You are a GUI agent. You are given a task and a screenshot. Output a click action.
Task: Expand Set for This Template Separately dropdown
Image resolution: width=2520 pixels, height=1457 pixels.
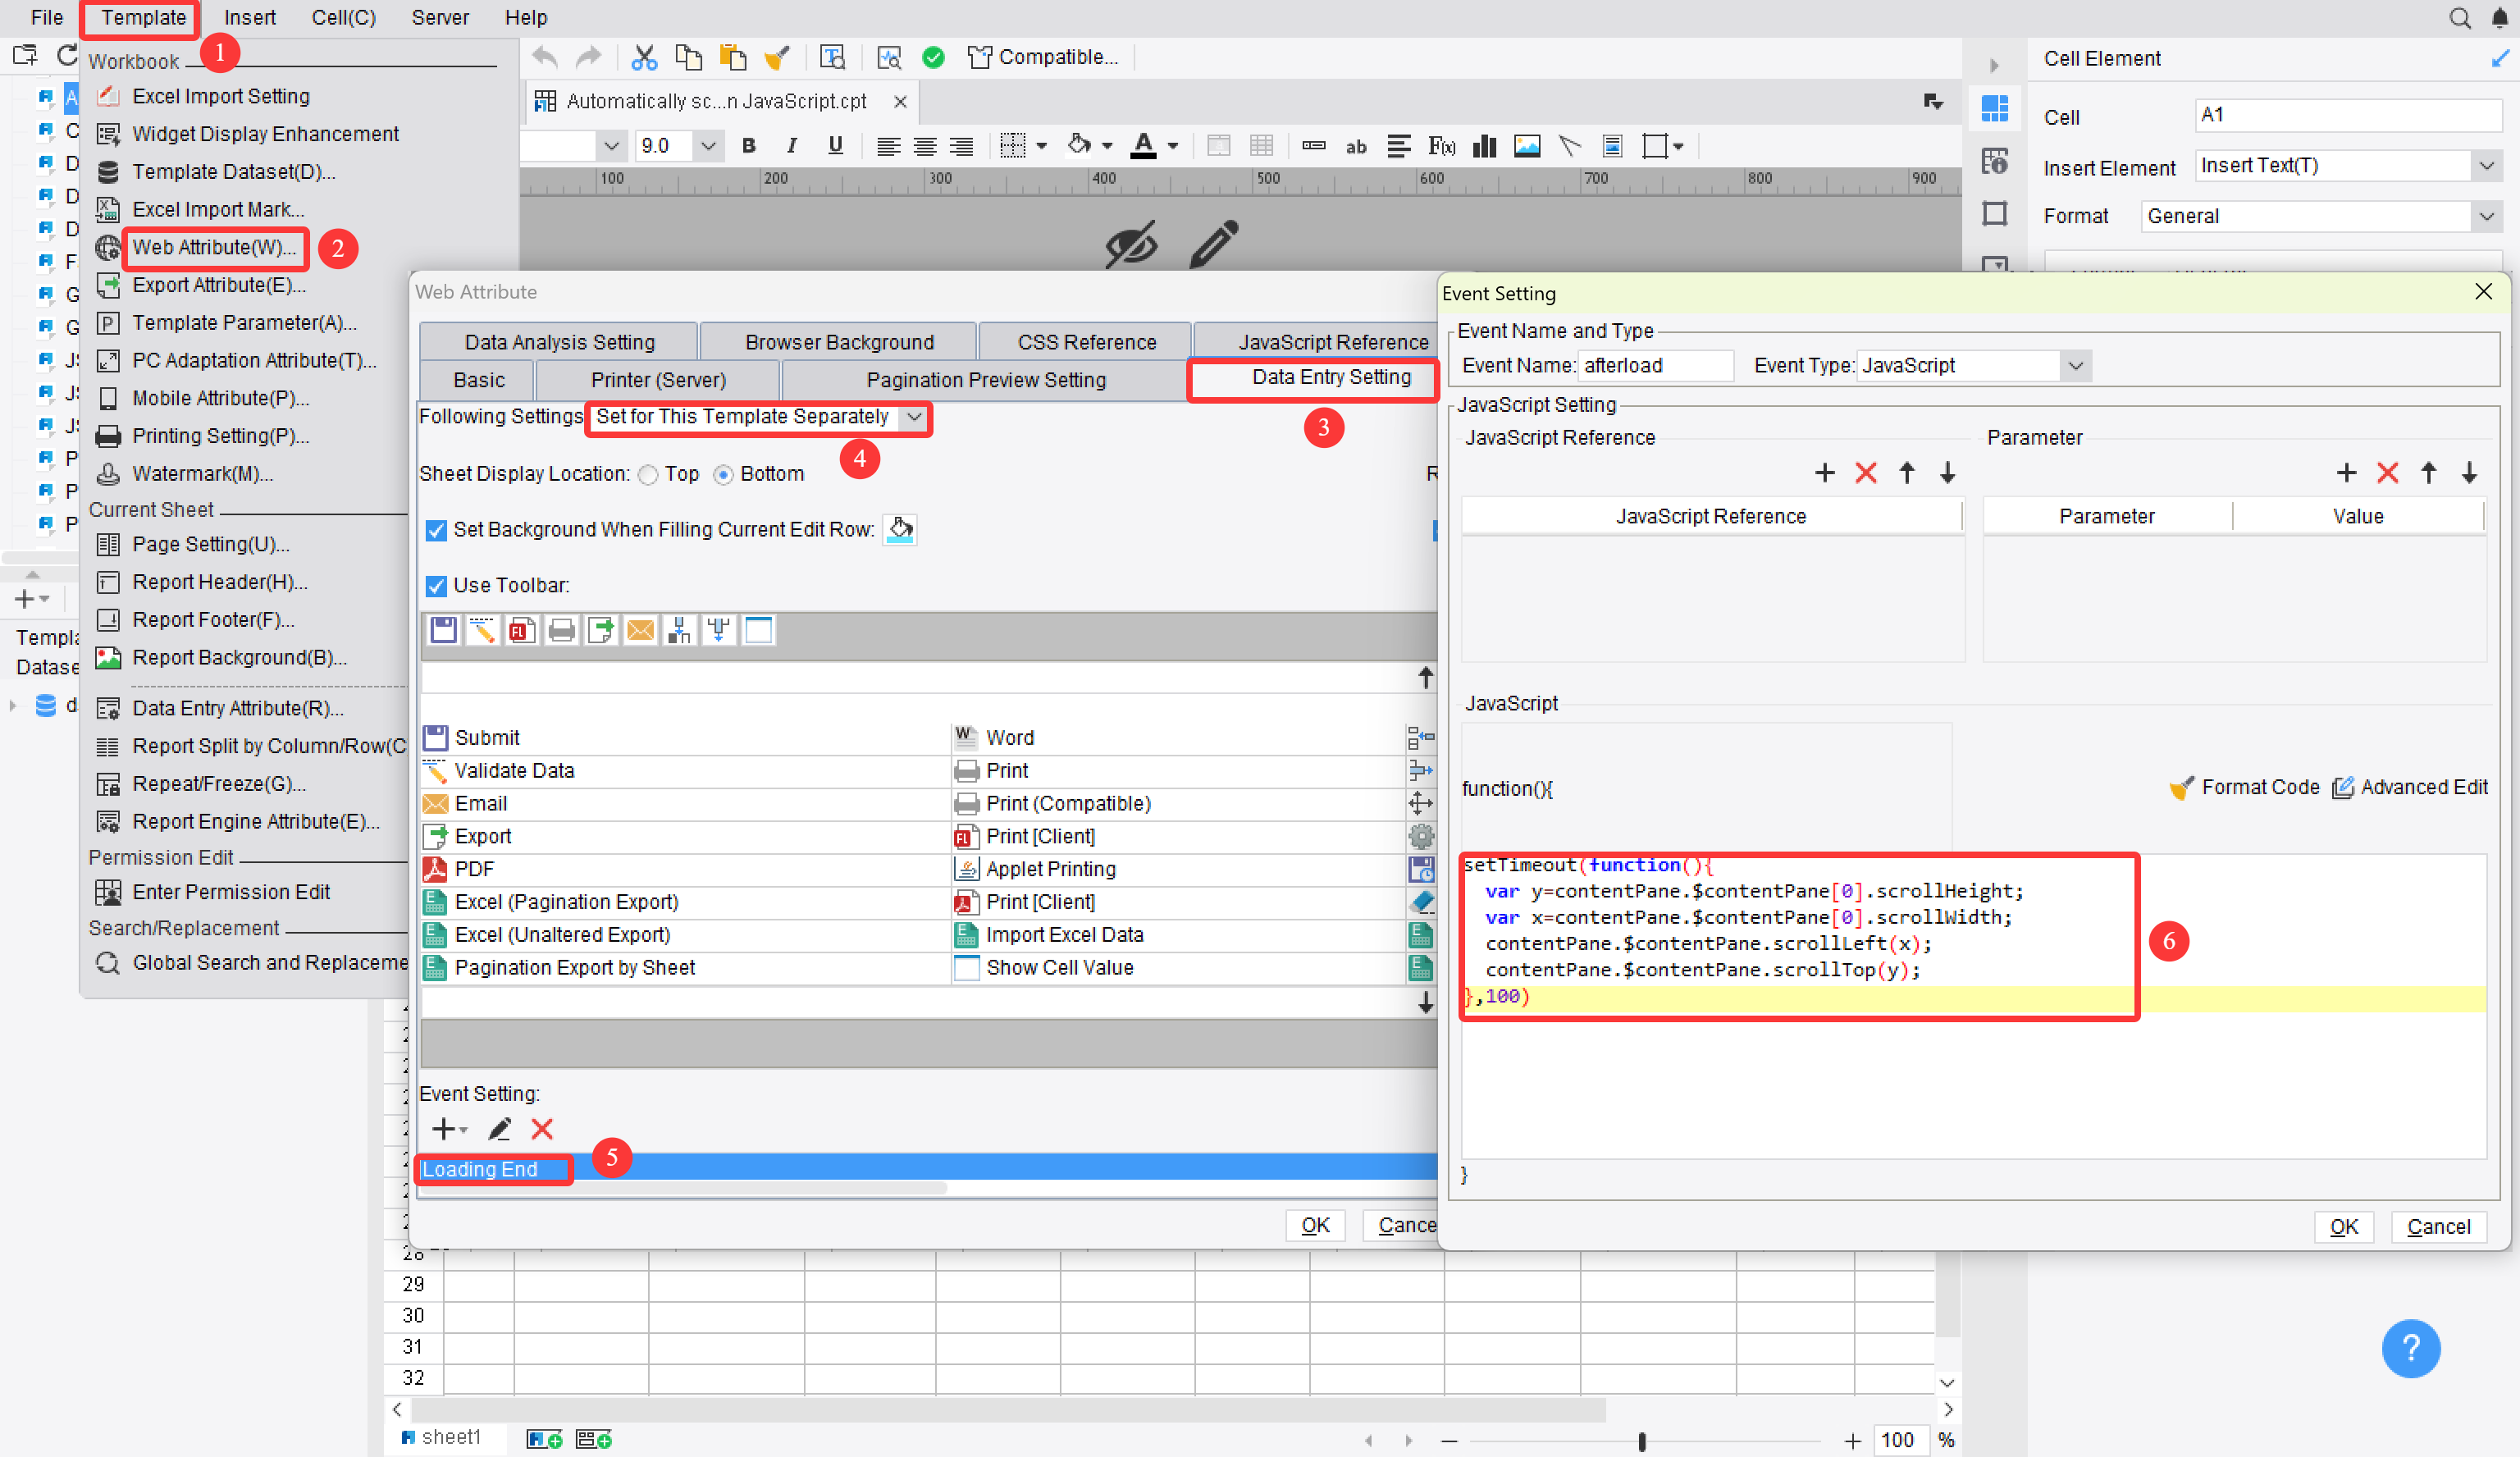click(914, 417)
